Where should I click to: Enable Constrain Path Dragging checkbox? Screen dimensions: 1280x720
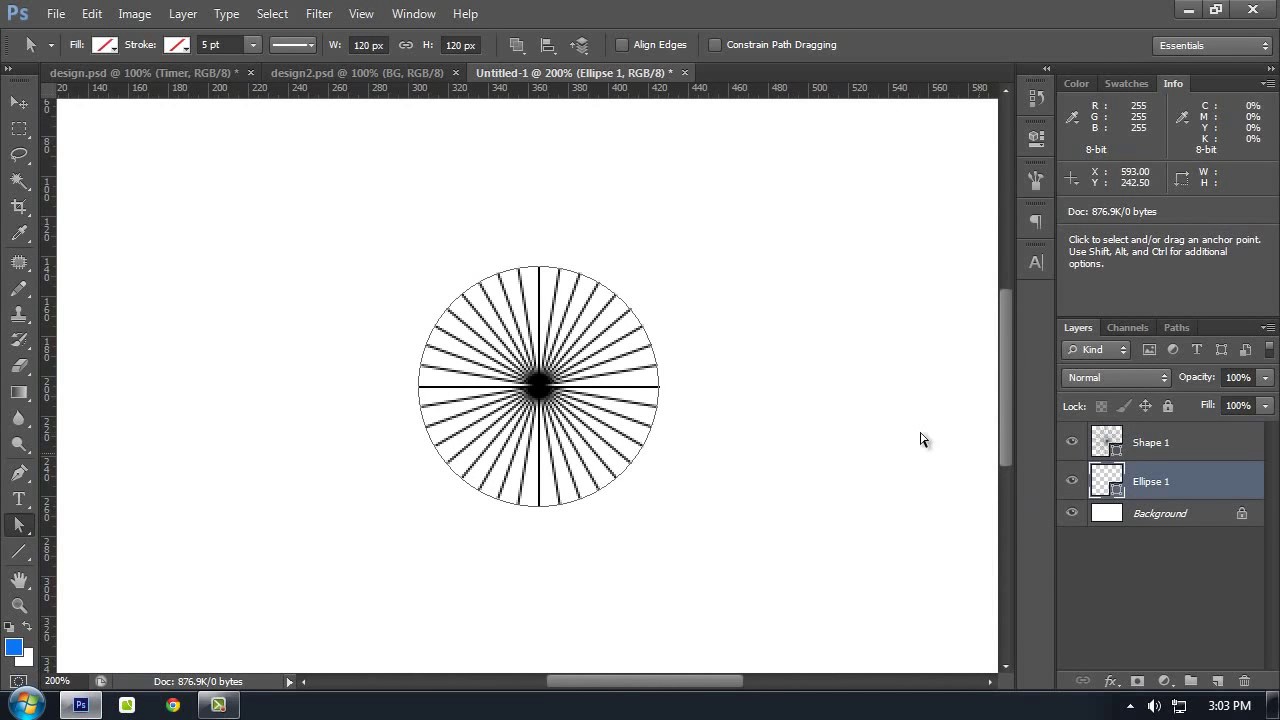click(x=715, y=45)
